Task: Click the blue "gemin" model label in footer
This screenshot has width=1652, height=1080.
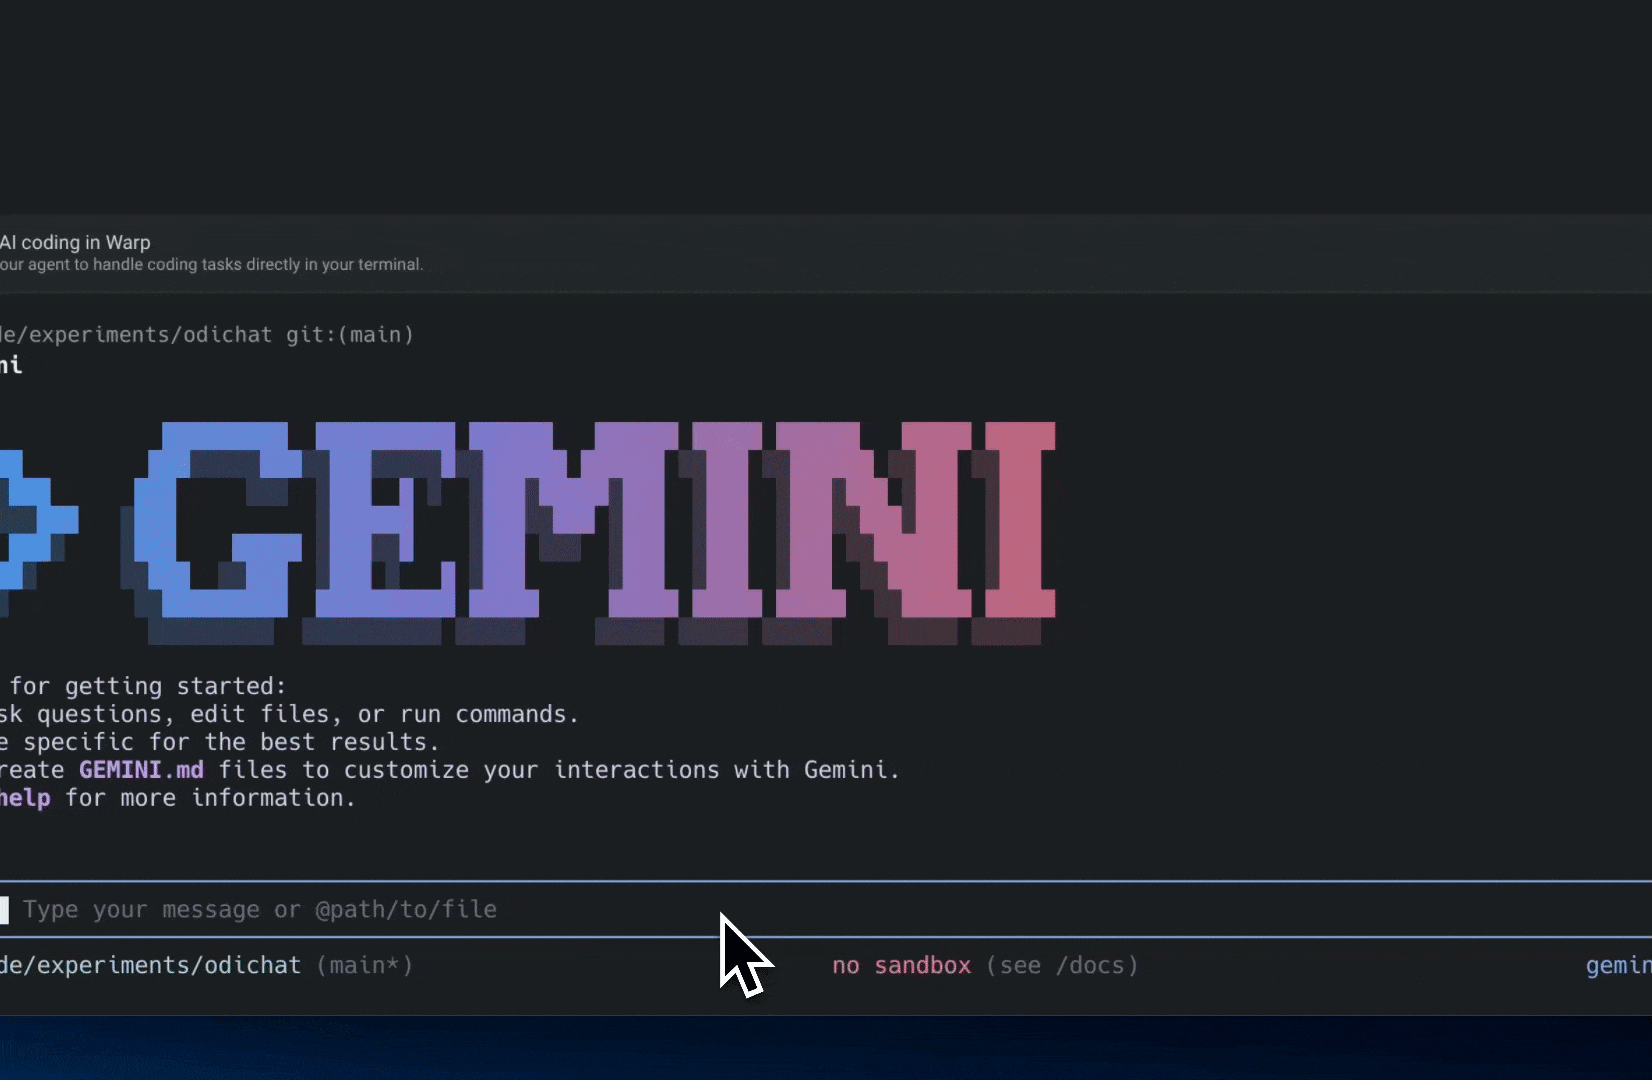Action: click(1619, 965)
